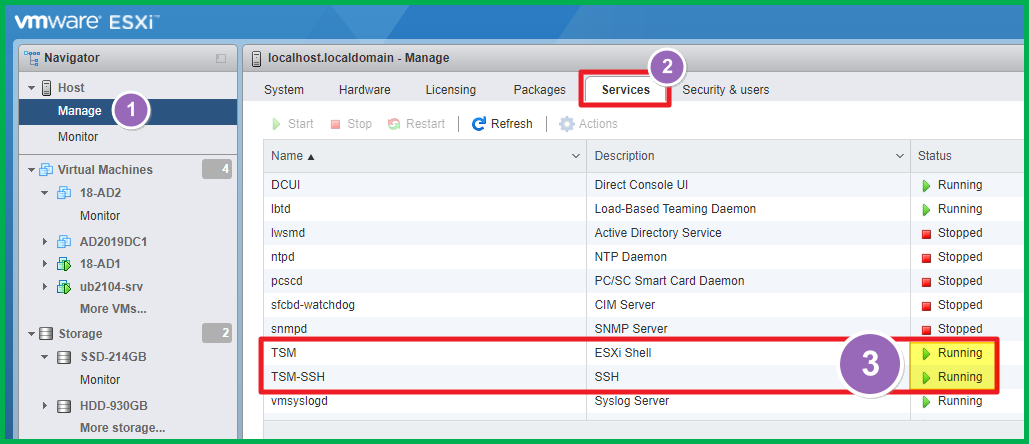
Task: Click the red Stopped icon for pcscd
Action: coord(927,282)
